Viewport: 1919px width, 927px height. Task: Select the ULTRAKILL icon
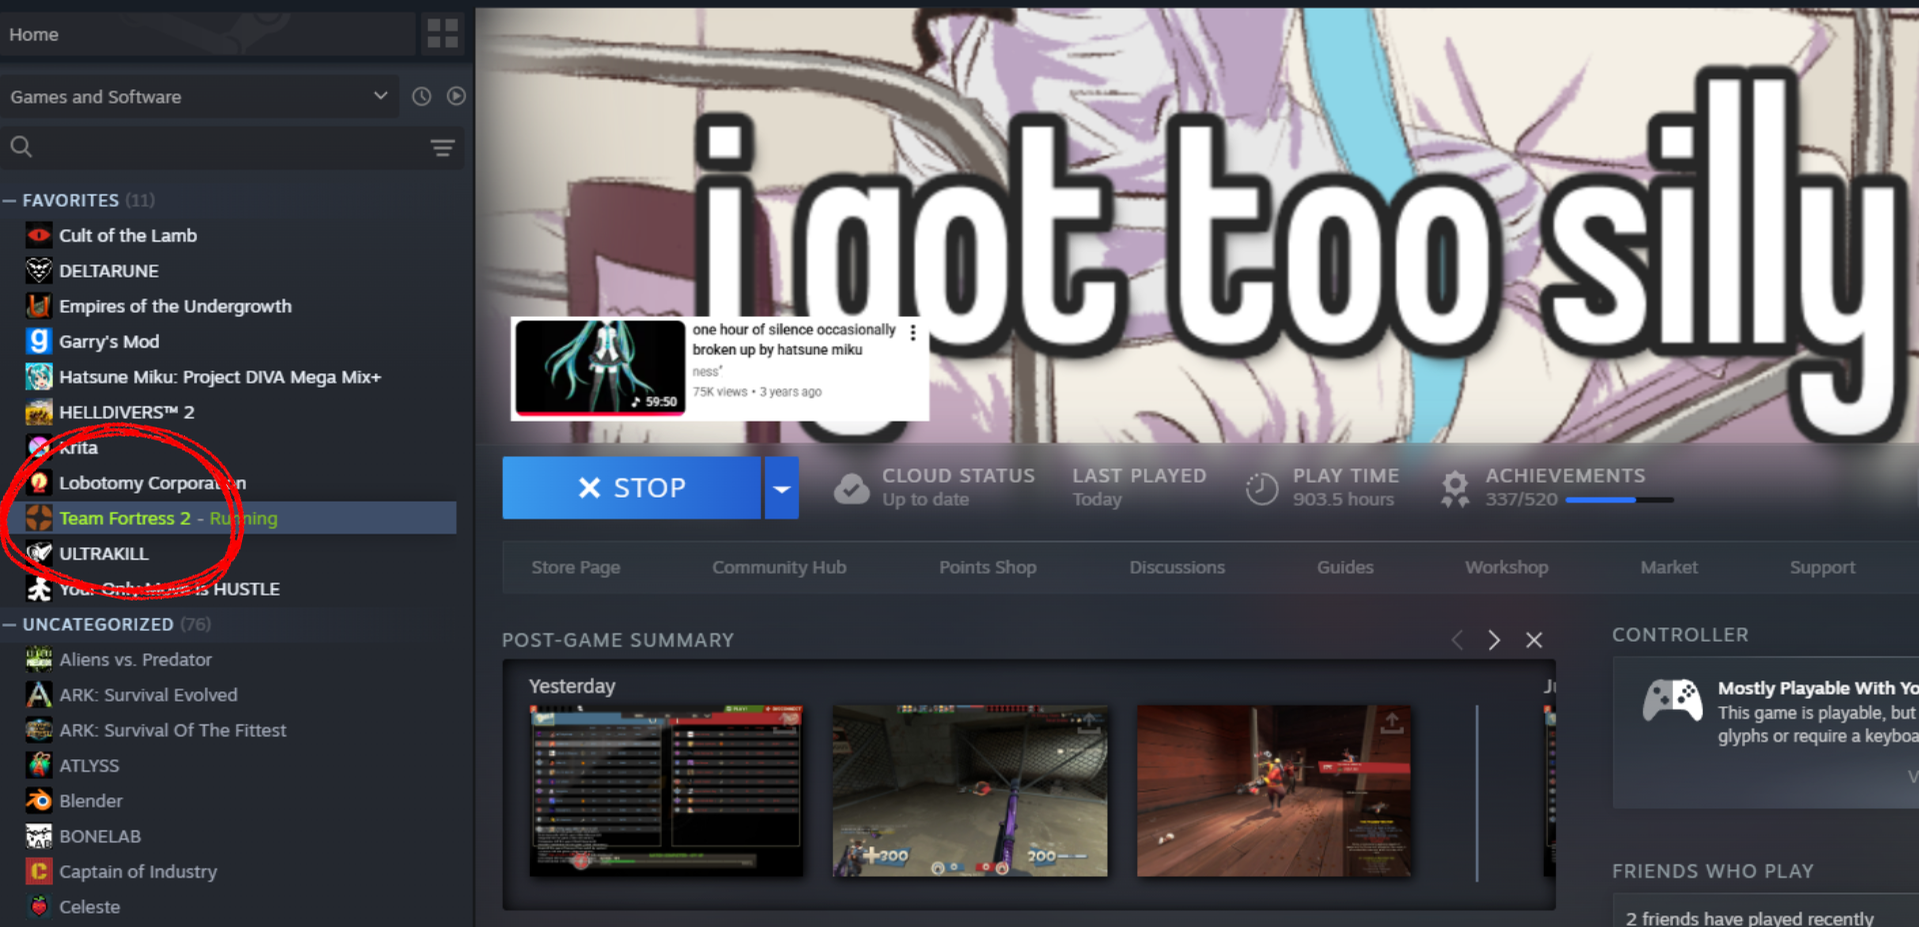click(x=39, y=553)
